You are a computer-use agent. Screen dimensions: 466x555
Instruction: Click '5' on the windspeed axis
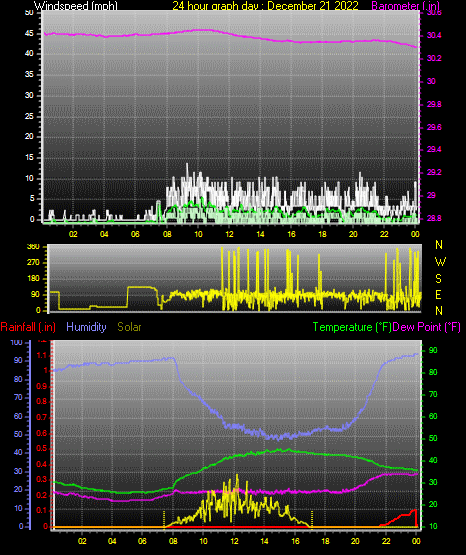(x=32, y=199)
